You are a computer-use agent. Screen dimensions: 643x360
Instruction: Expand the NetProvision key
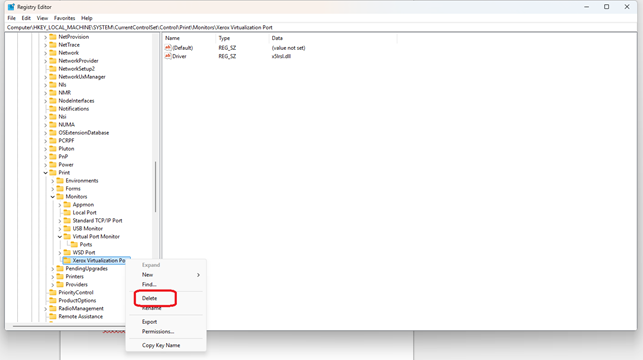46,37
